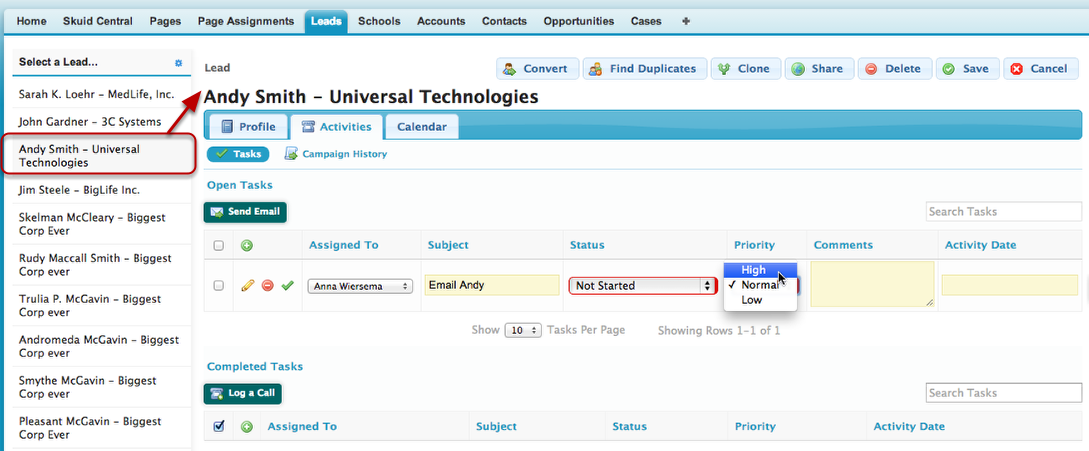Viewport: 1089px width, 451px height.
Task: Uncheck the Completed Tasks header checkbox
Action: click(219, 427)
